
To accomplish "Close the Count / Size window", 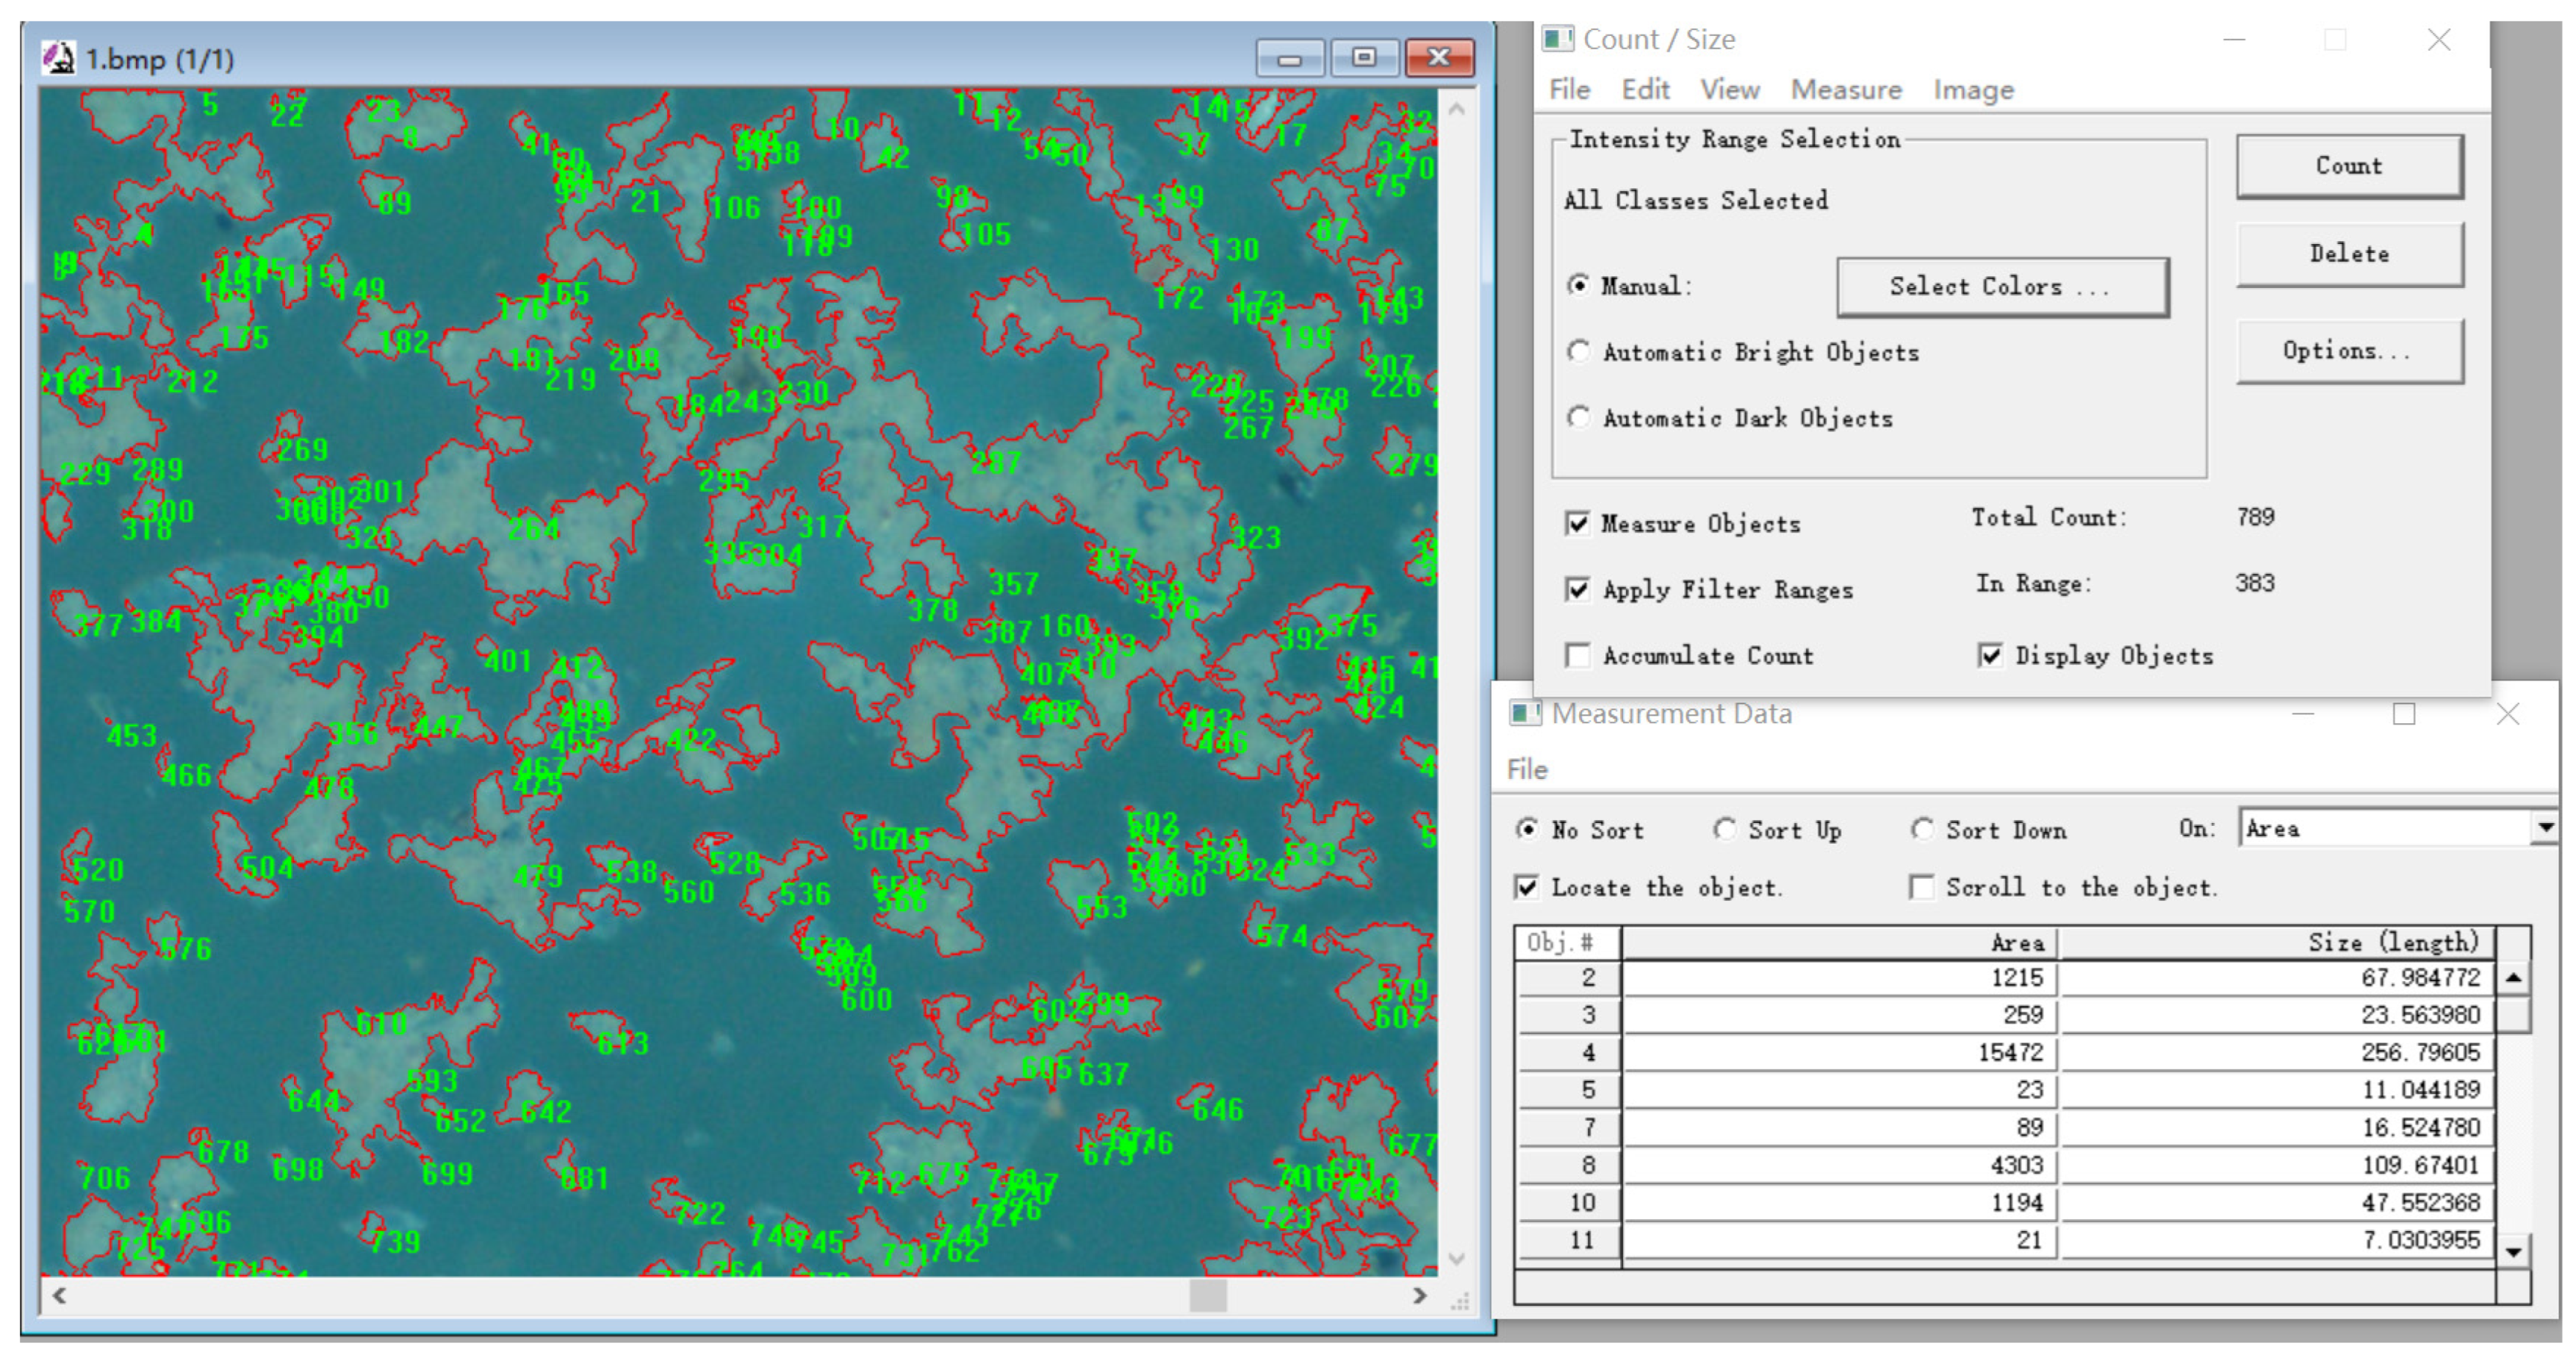I will click(x=2439, y=39).
